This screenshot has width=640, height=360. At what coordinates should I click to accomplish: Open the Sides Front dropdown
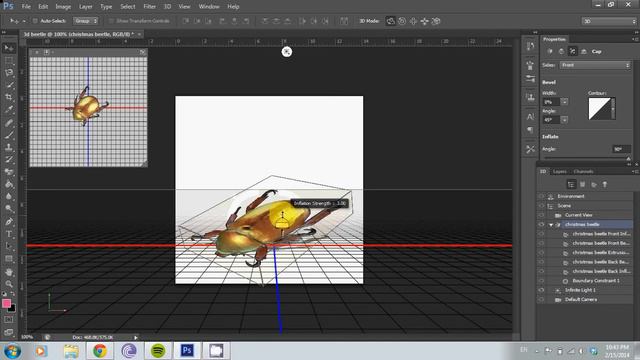tap(595, 65)
